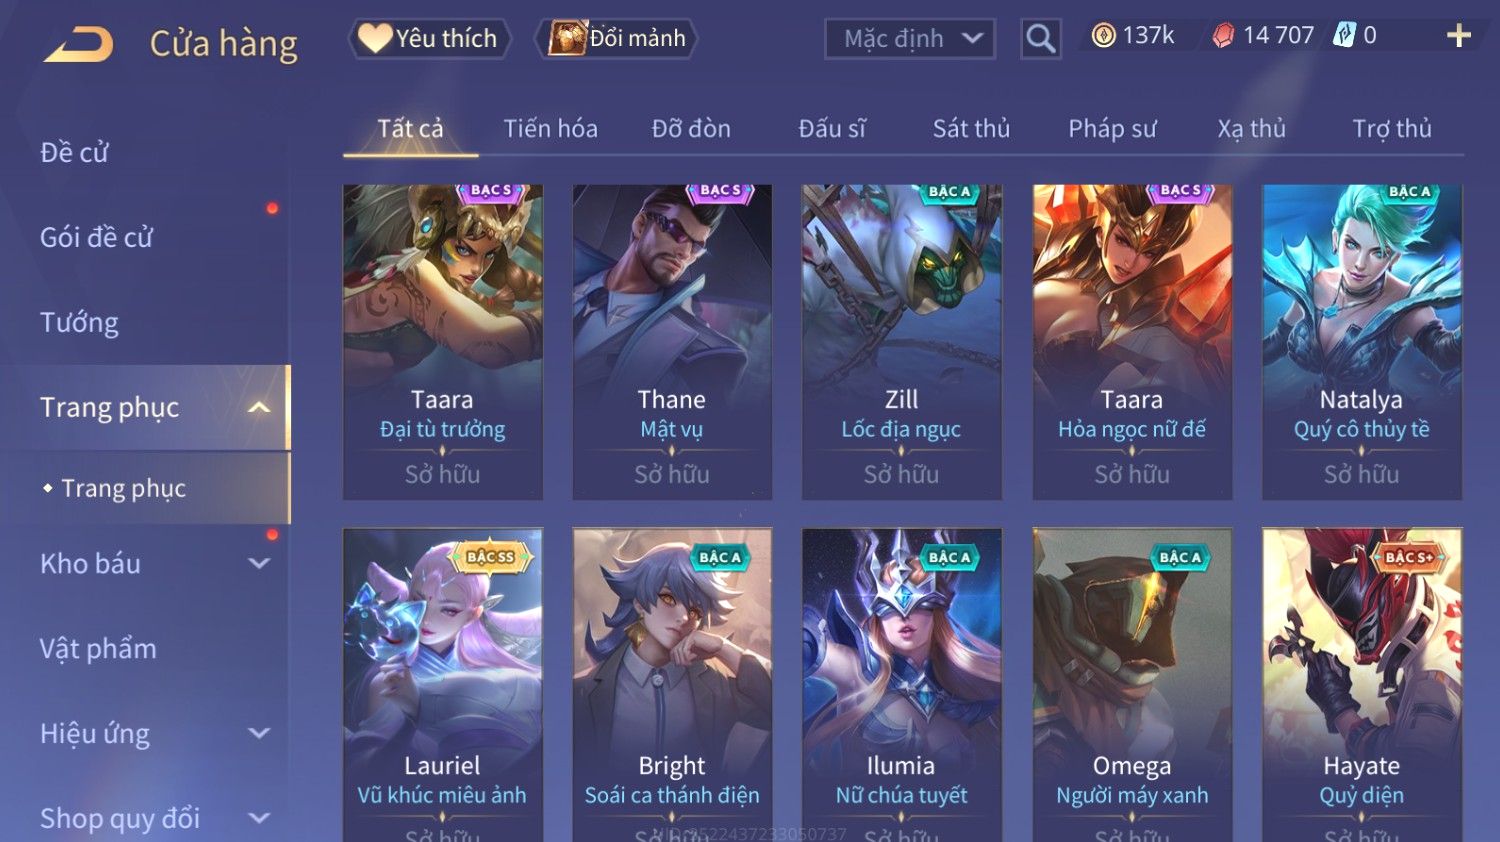Open Đổi mảnh treasure chest button
Screen dimensions: 1500x842
[x=616, y=39]
